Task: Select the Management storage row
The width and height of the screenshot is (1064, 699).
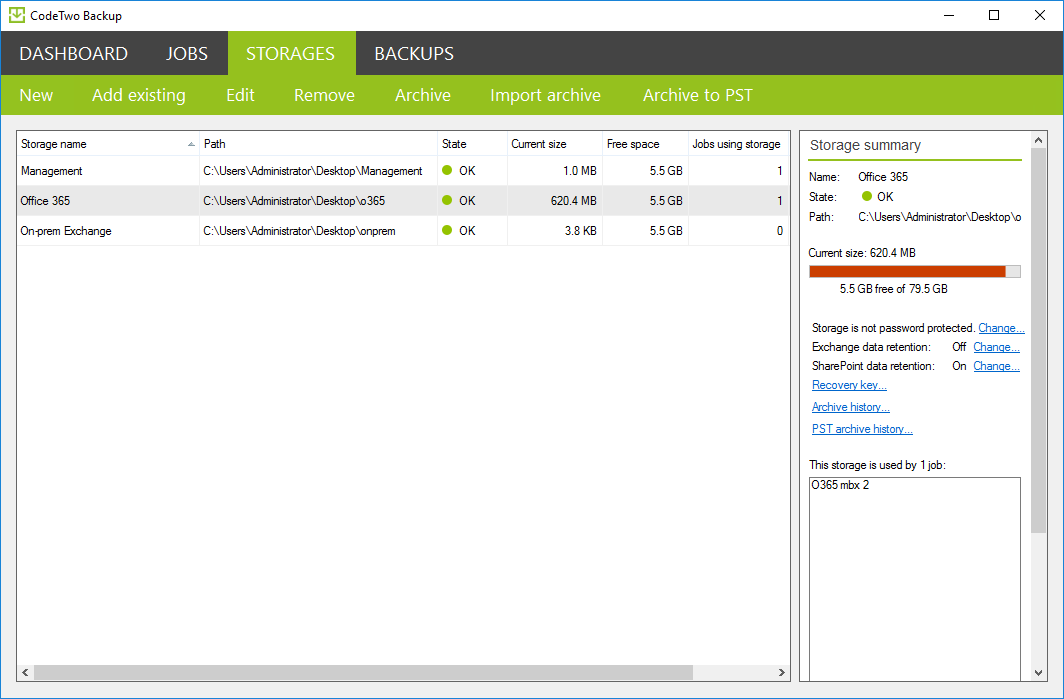Action: pos(403,170)
